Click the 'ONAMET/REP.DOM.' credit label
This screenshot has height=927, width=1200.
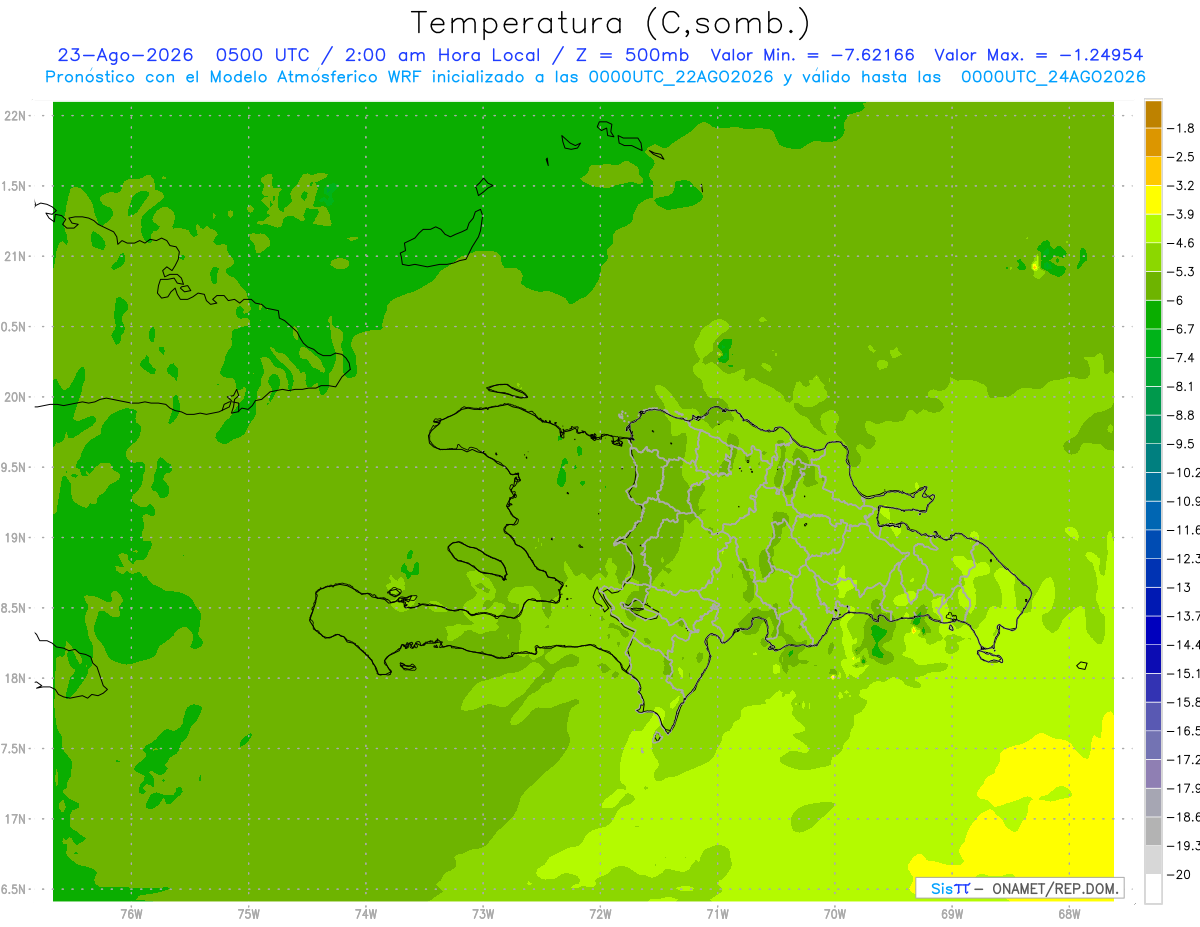pos(1053,888)
